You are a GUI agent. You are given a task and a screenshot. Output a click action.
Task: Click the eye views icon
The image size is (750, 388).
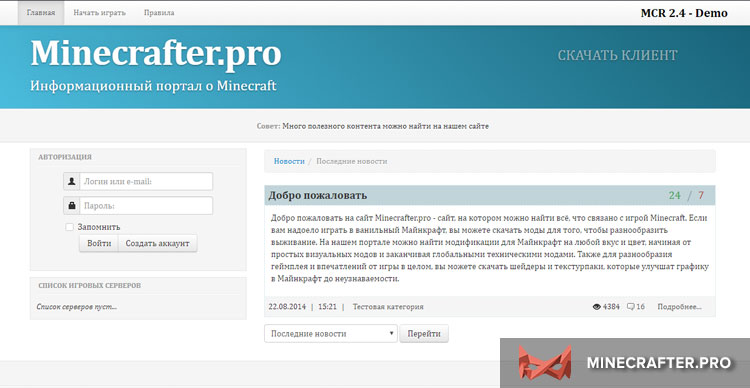tap(596, 307)
